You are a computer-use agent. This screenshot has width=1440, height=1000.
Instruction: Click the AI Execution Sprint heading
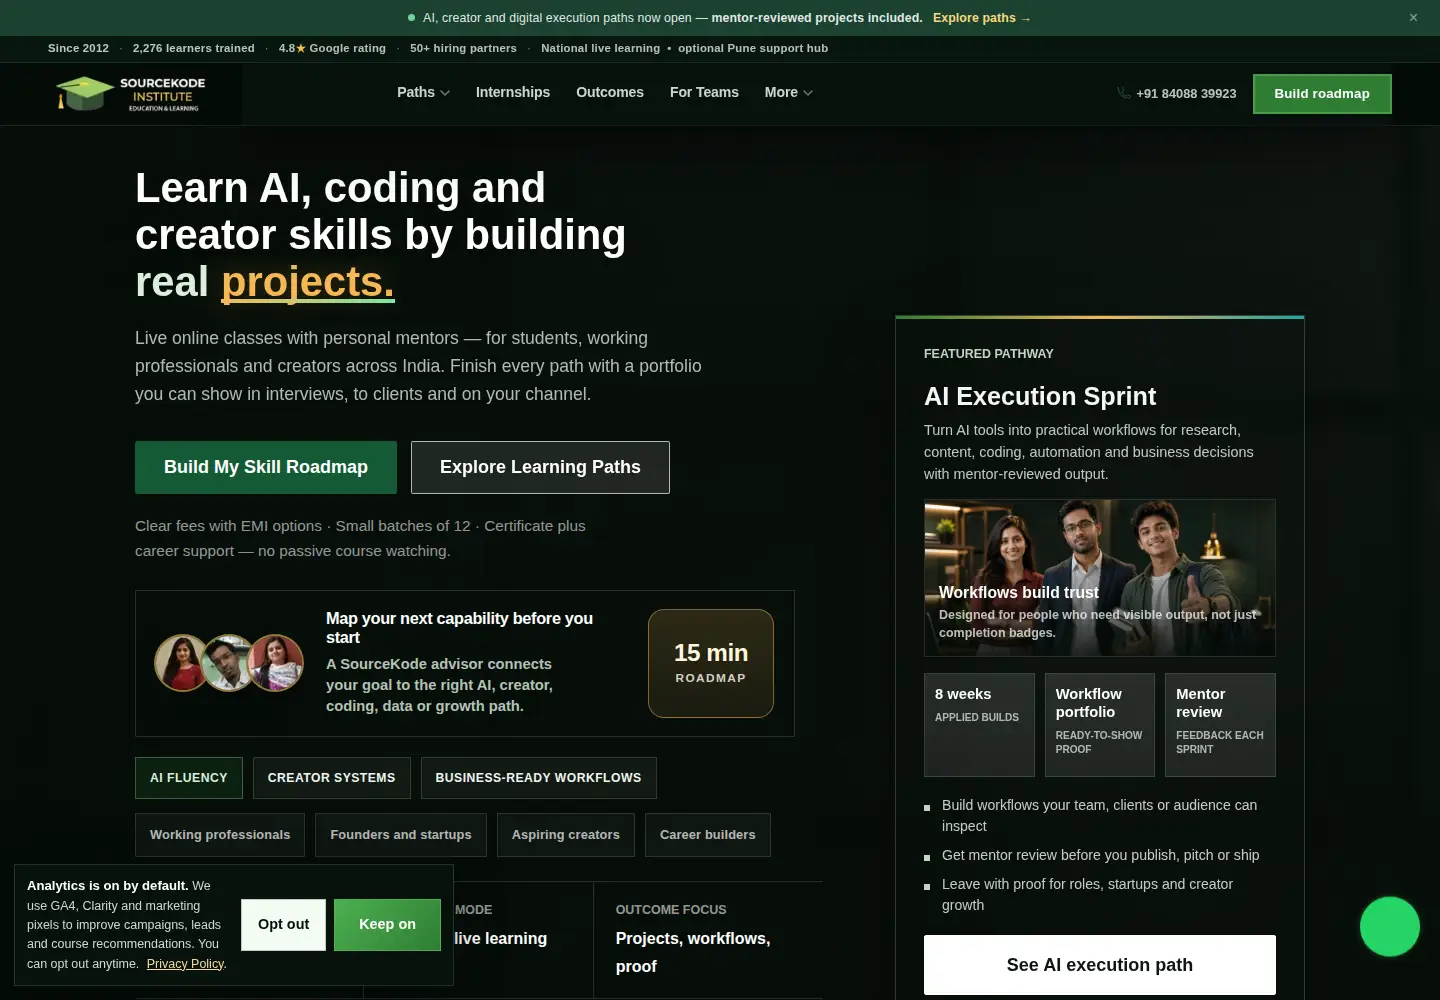pyautogui.click(x=1040, y=397)
